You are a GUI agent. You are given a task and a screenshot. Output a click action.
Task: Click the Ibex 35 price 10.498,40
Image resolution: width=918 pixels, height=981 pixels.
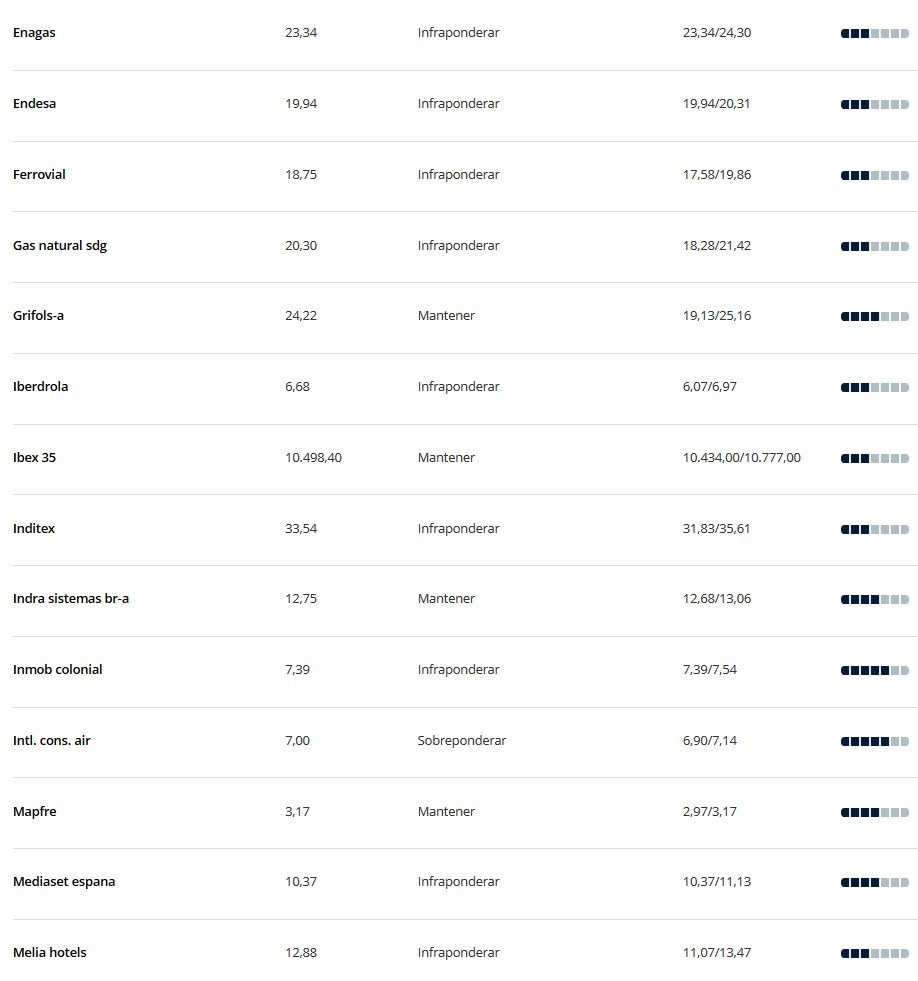(313, 458)
